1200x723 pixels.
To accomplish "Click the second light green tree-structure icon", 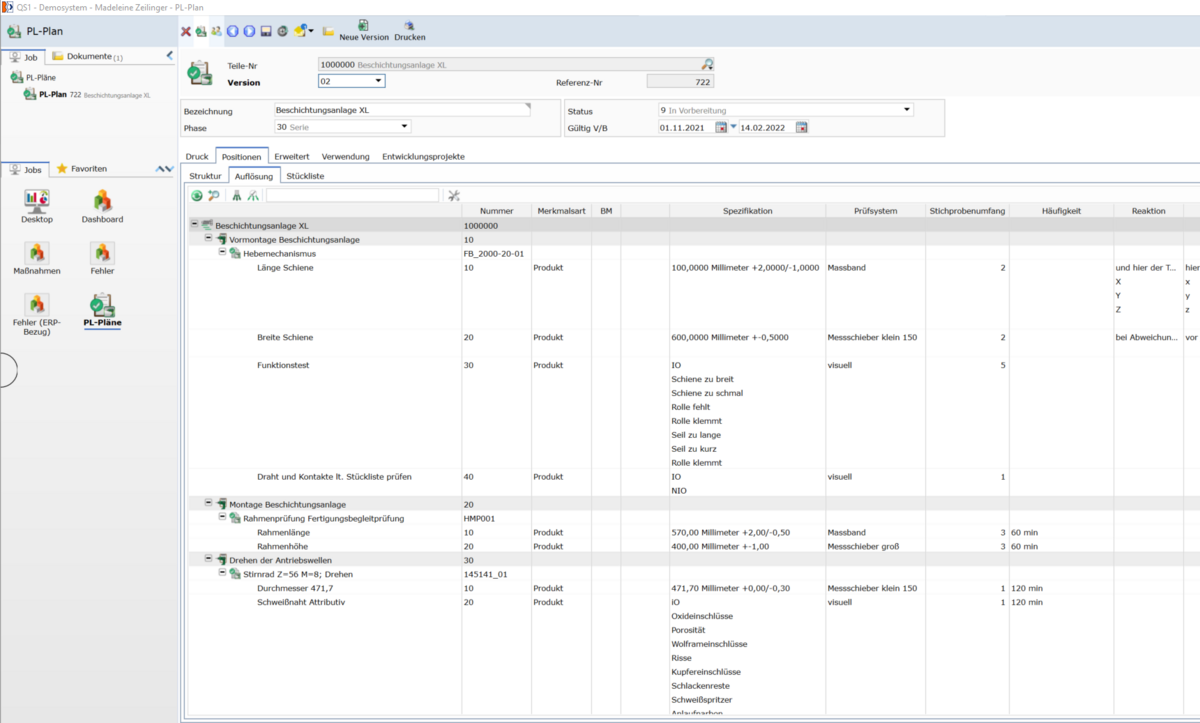I will click(x=254, y=196).
